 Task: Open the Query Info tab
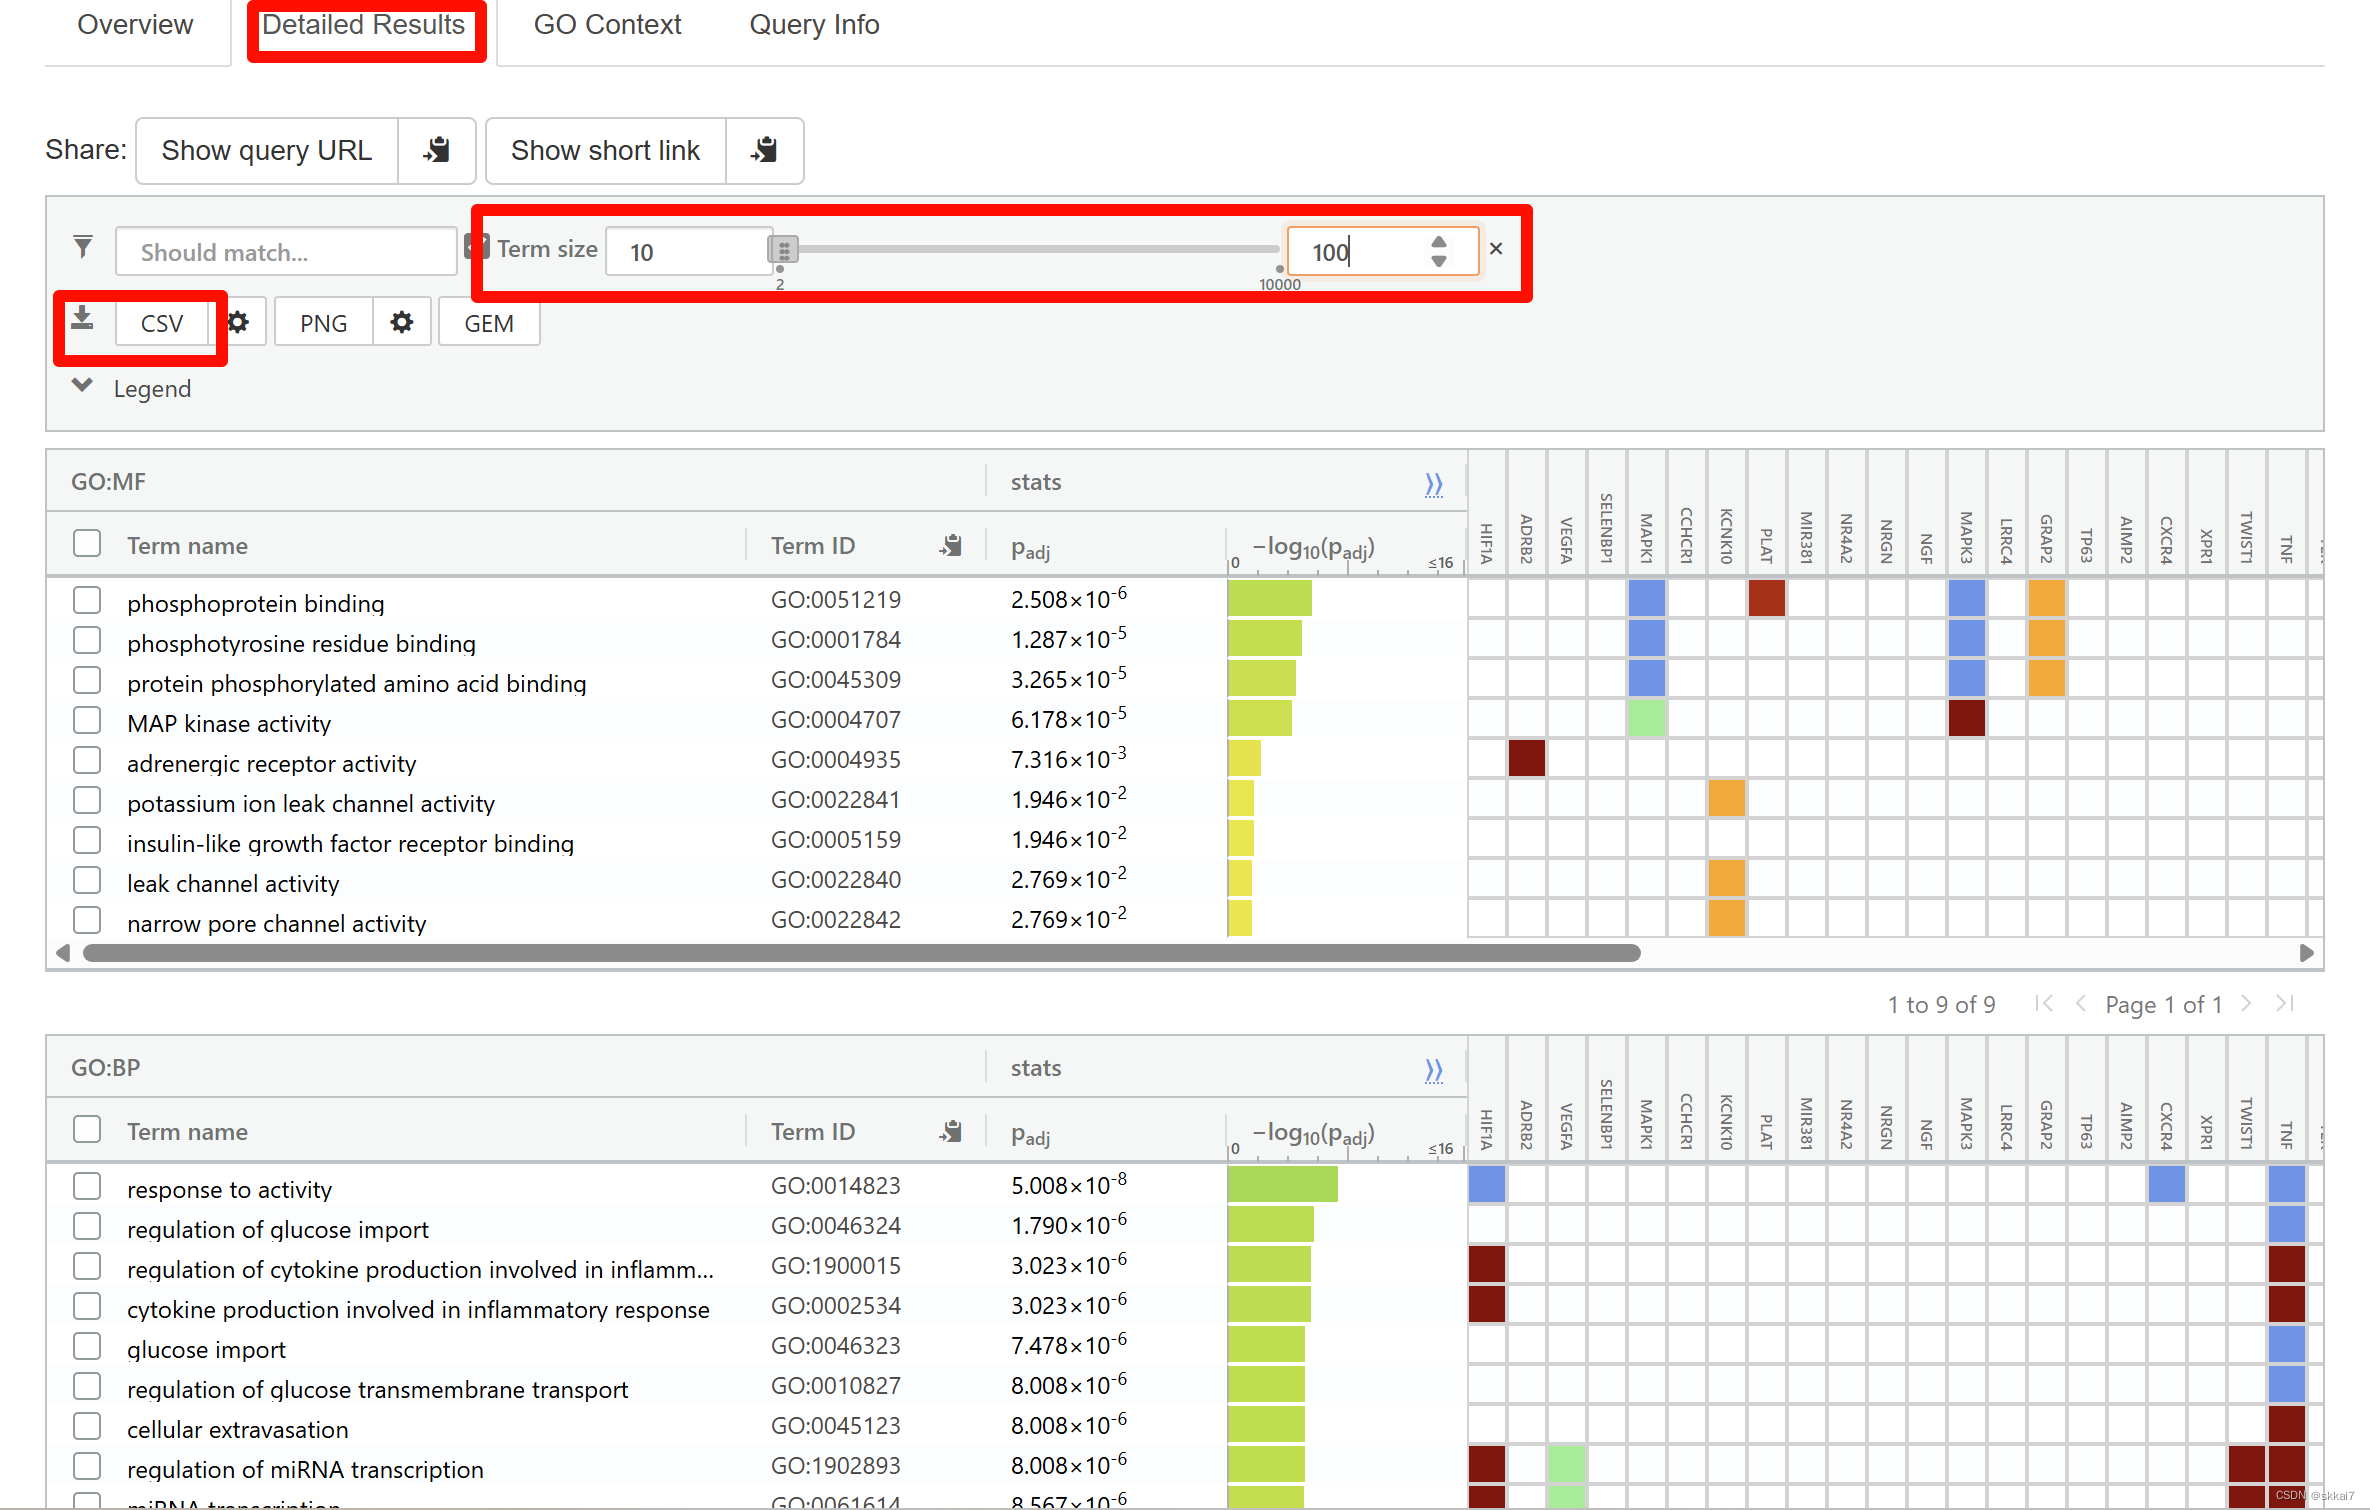[x=814, y=25]
